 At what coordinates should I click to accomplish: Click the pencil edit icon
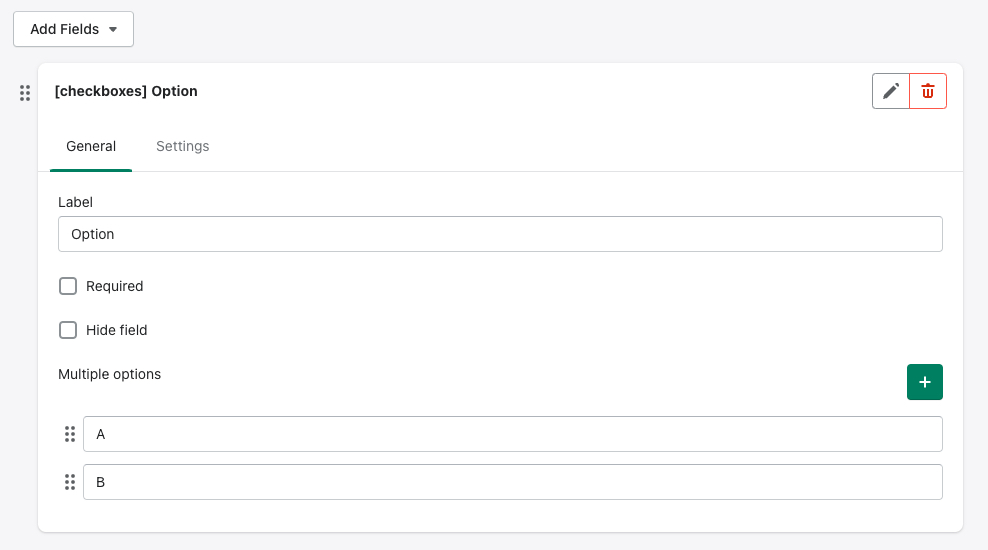coord(891,91)
